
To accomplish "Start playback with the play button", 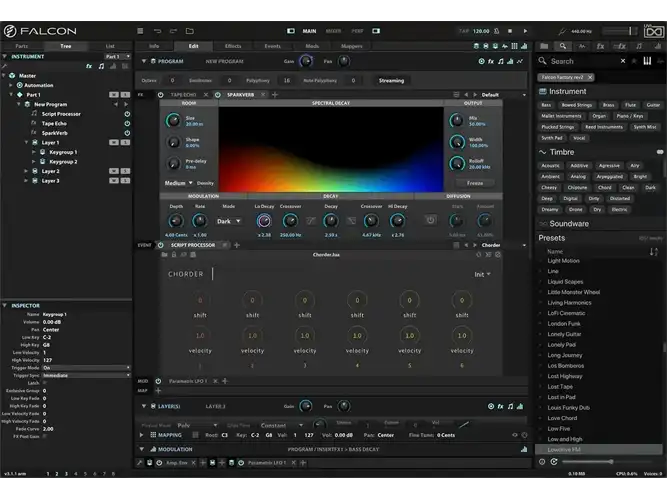I will 525,31.
